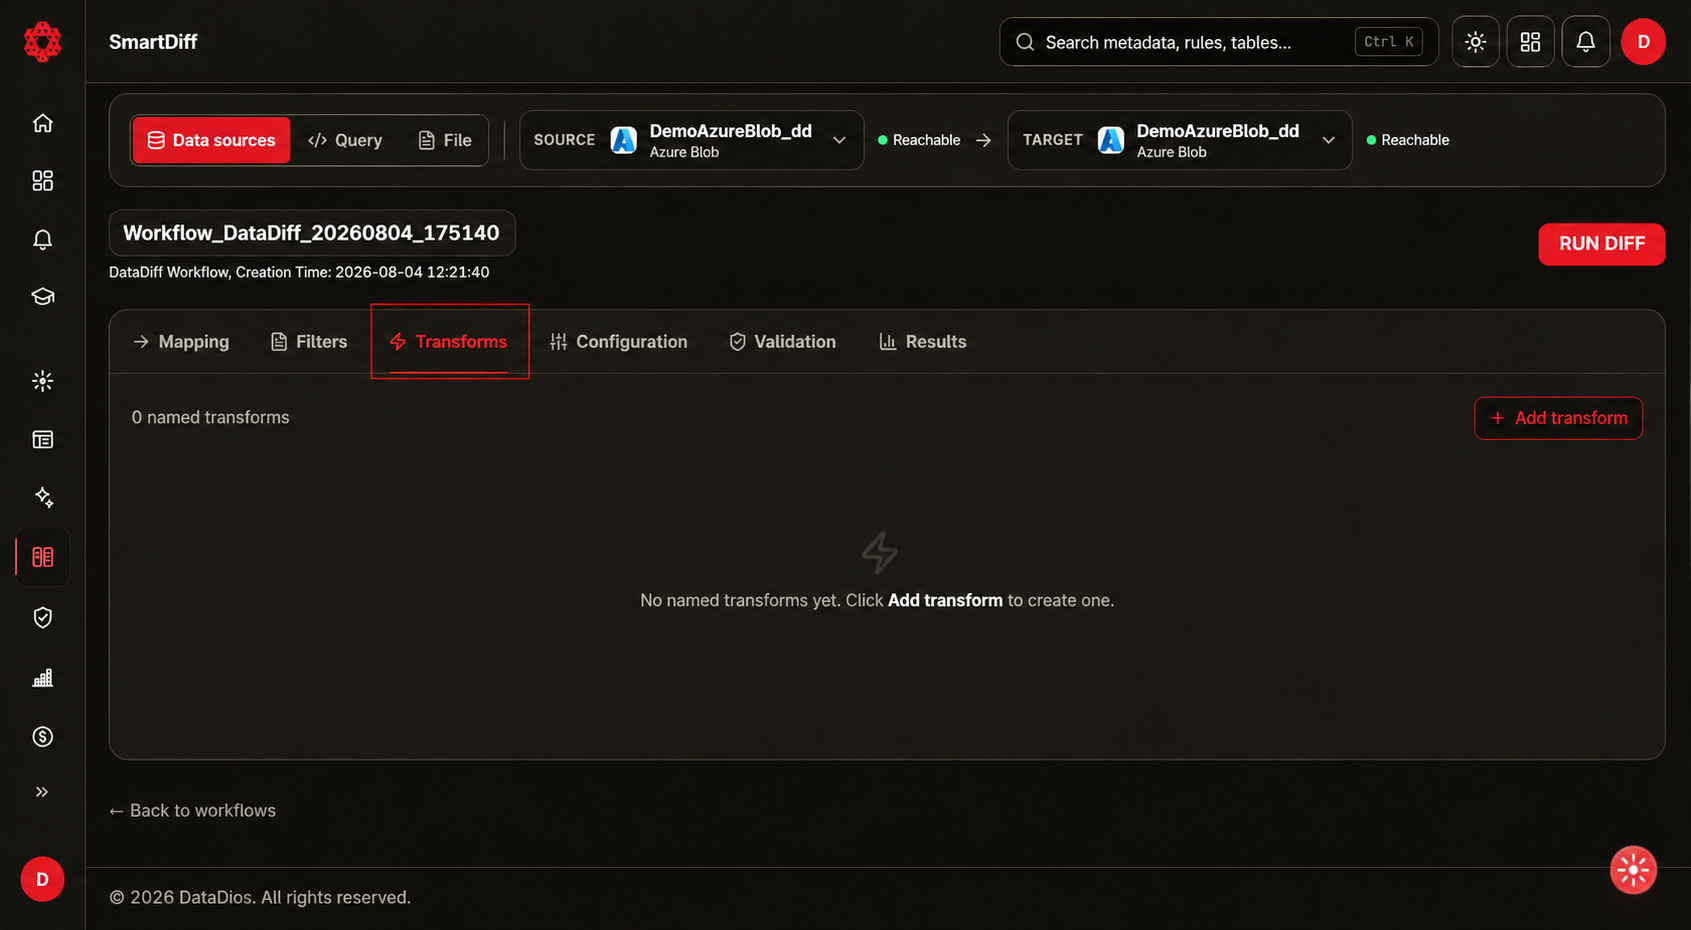Image resolution: width=1691 pixels, height=930 pixels.
Task: Expand the sidebar with double chevron
Action: pyautogui.click(x=42, y=792)
